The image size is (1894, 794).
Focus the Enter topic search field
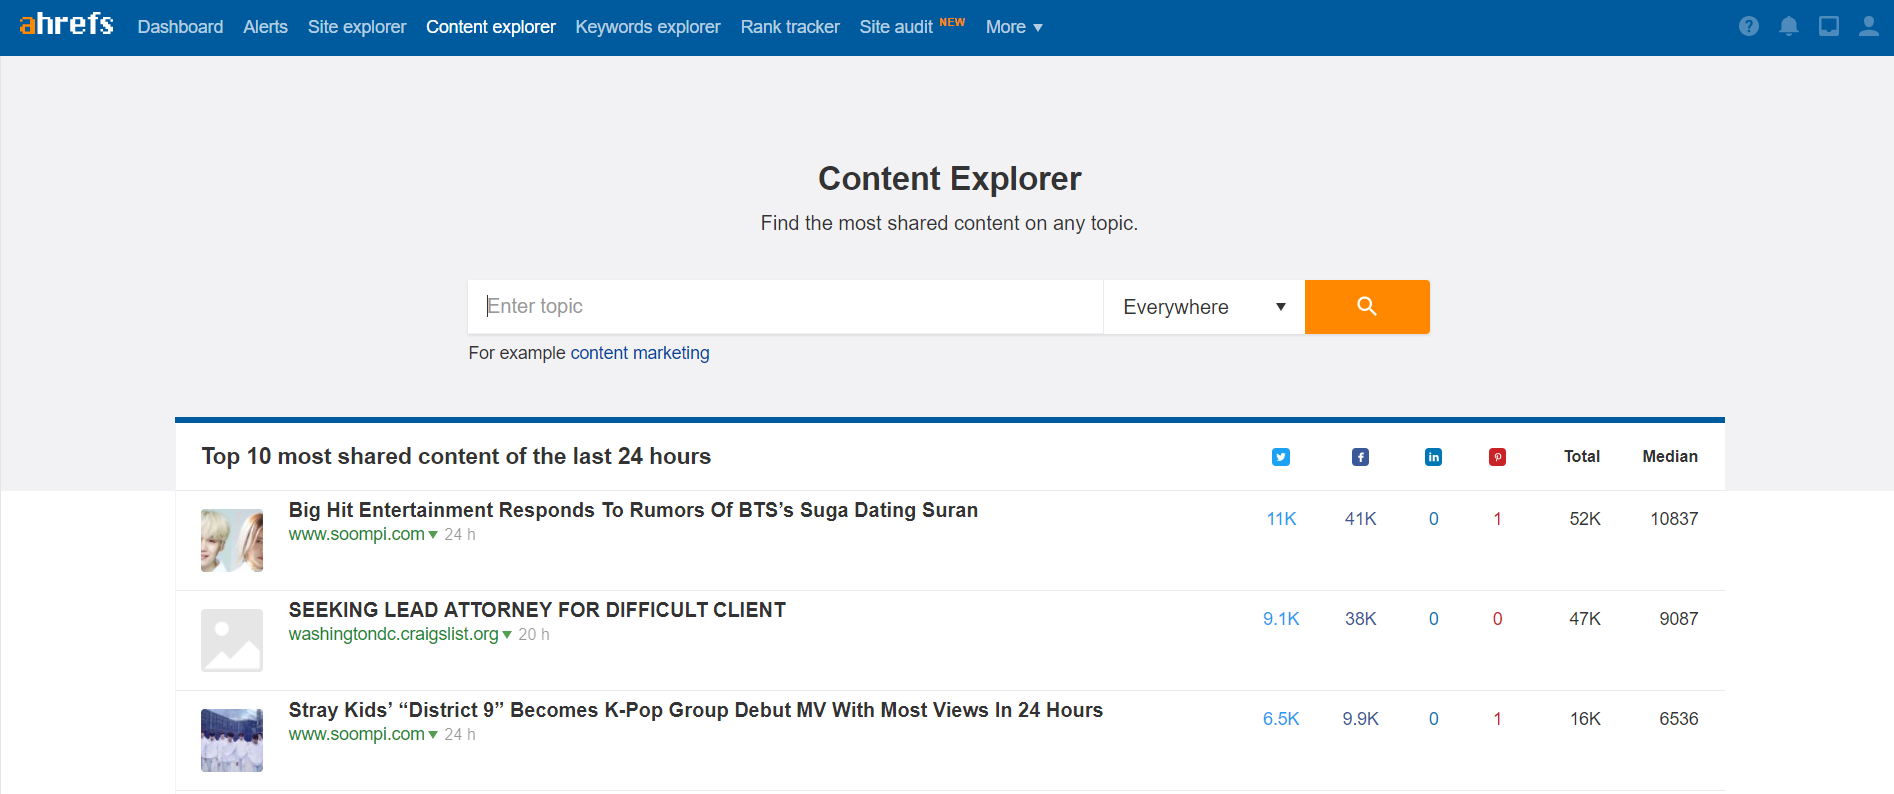(785, 307)
